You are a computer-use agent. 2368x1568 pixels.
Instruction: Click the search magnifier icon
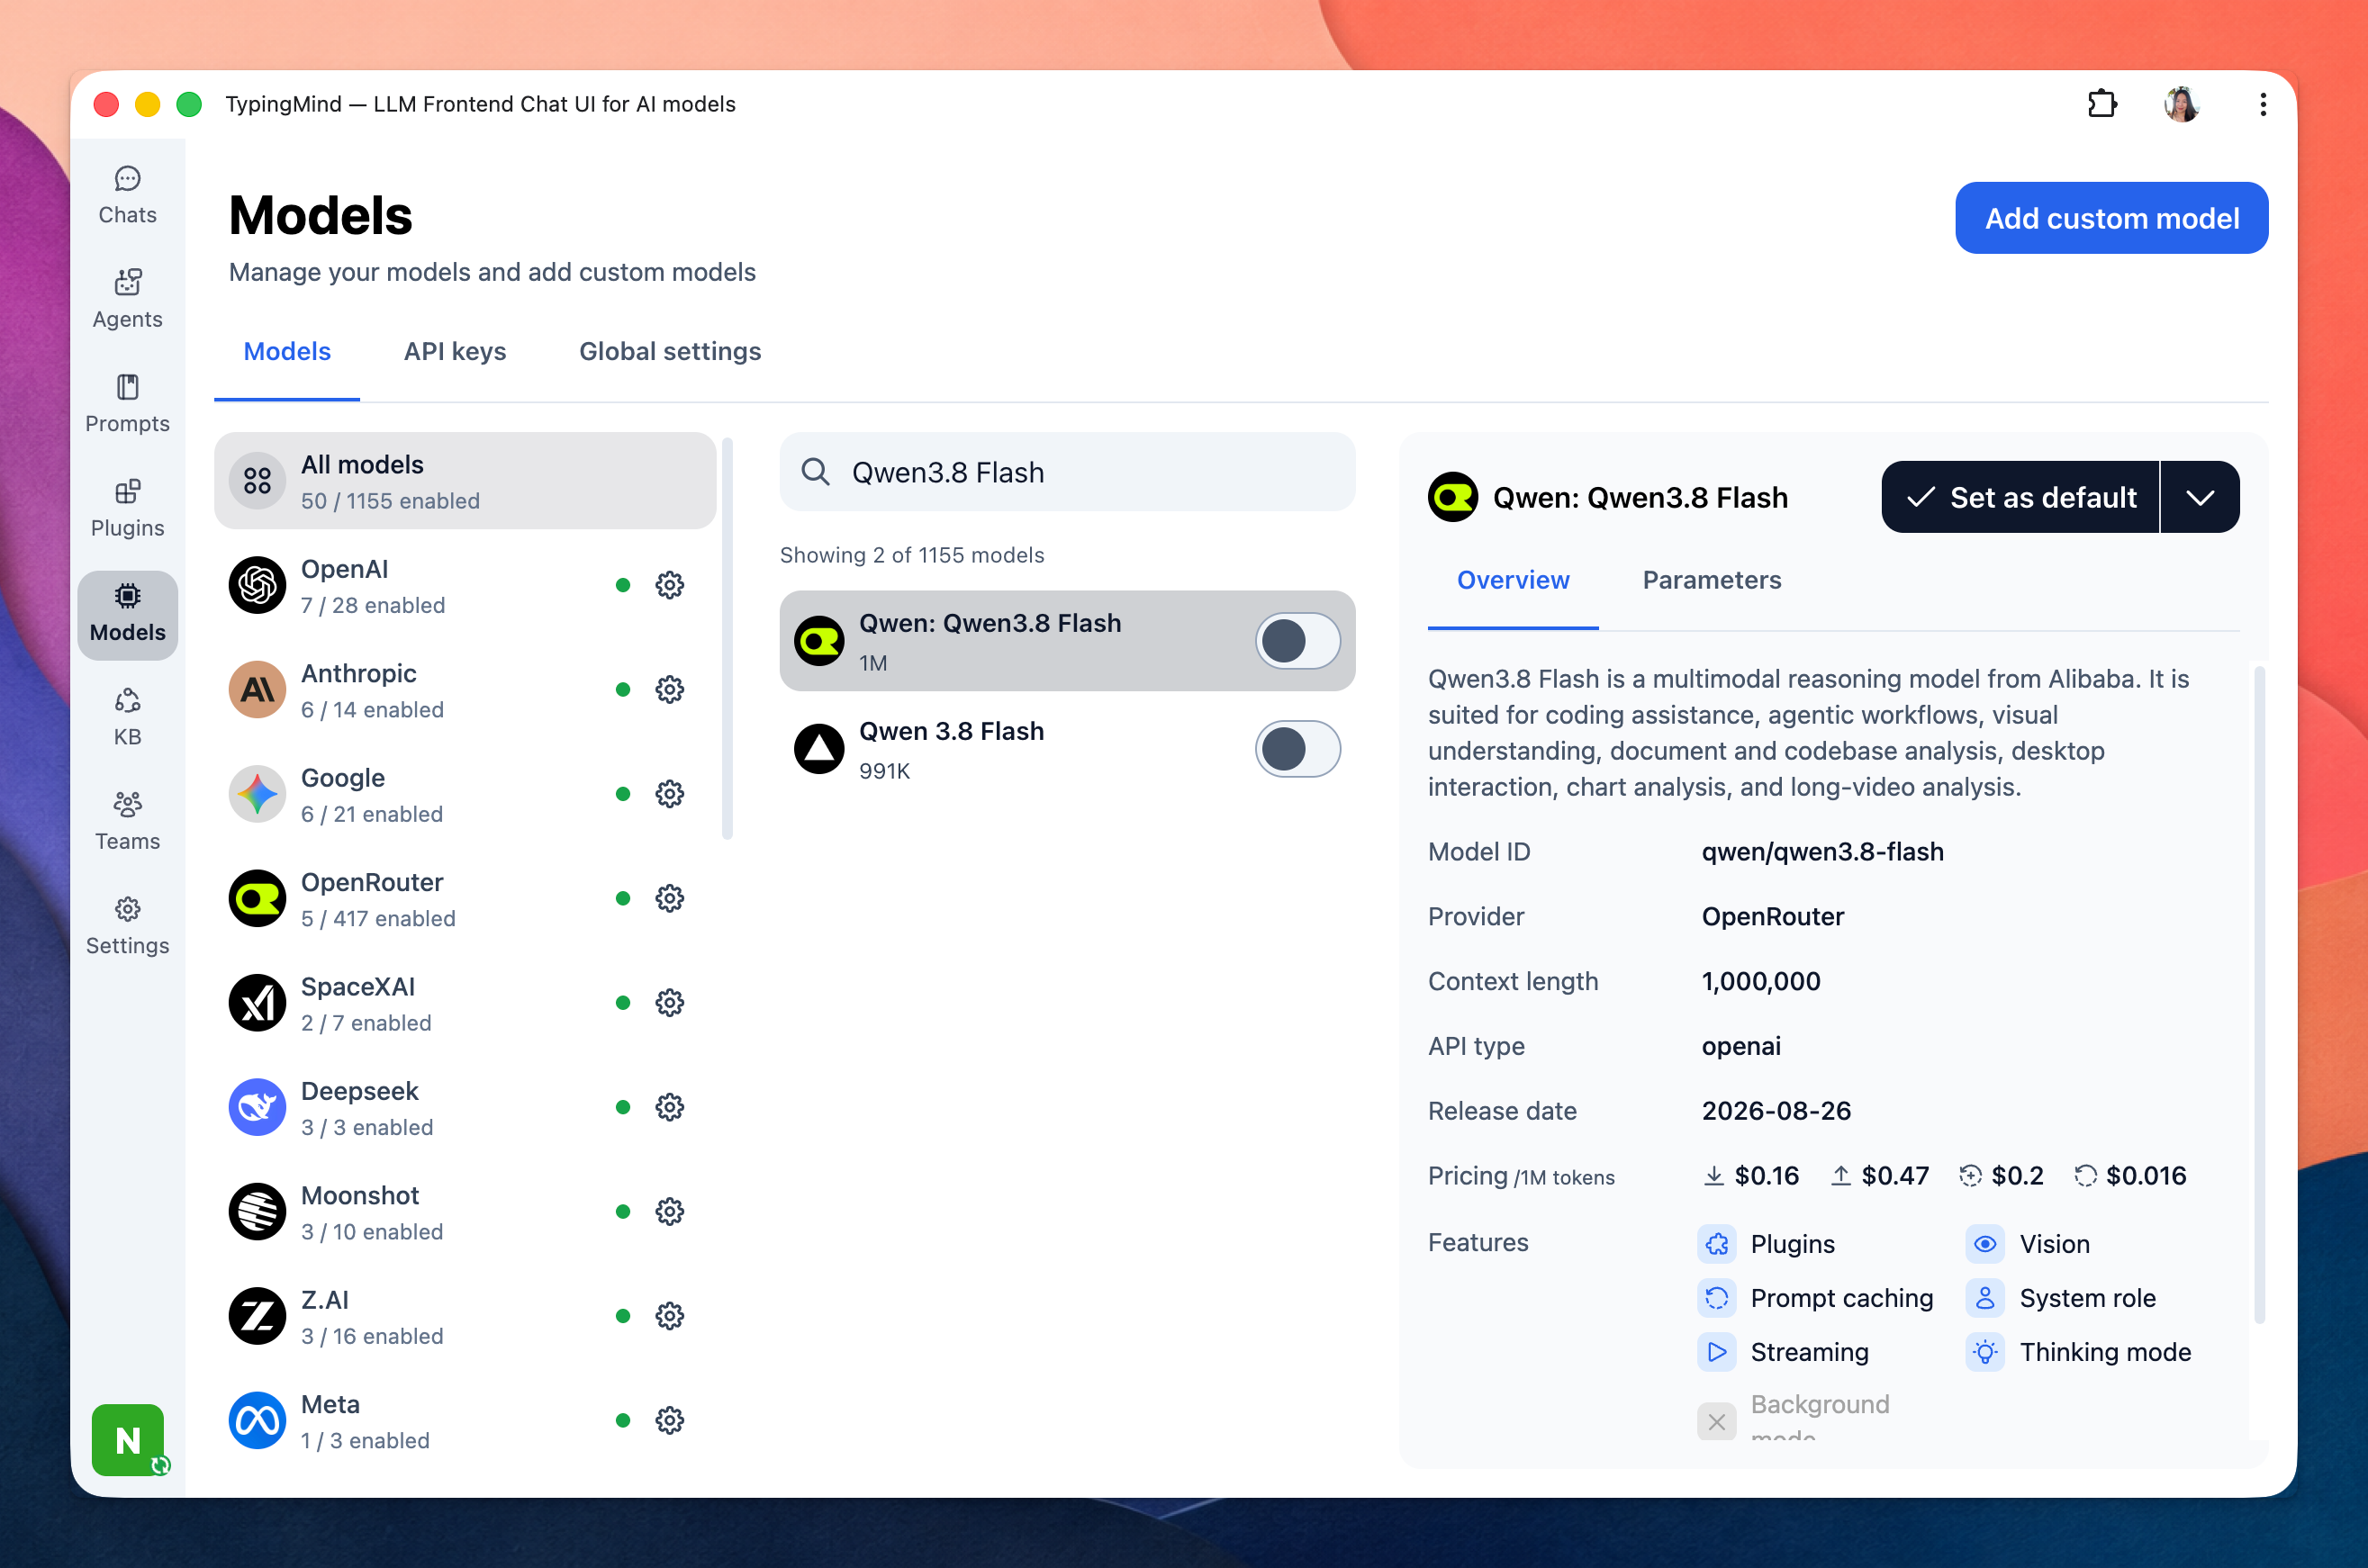[816, 472]
